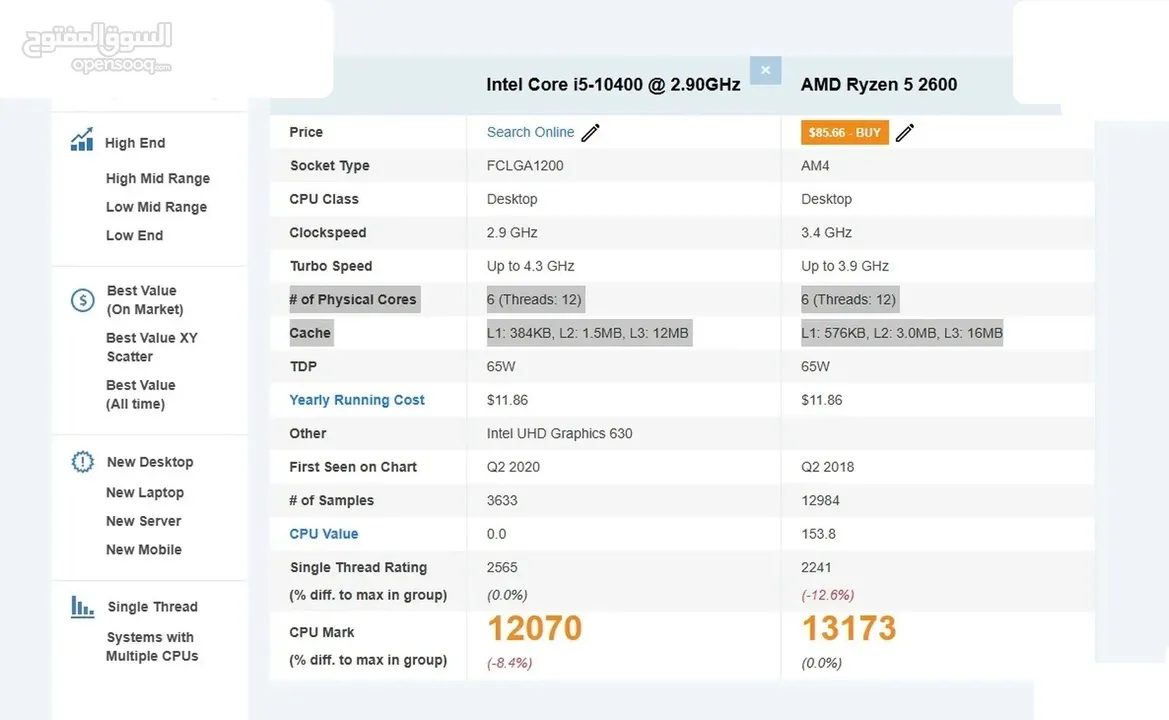Image resolution: width=1169 pixels, height=720 pixels.
Task: Edit price pencil icon for Ryzen 5 2600
Action: click(x=905, y=133)
